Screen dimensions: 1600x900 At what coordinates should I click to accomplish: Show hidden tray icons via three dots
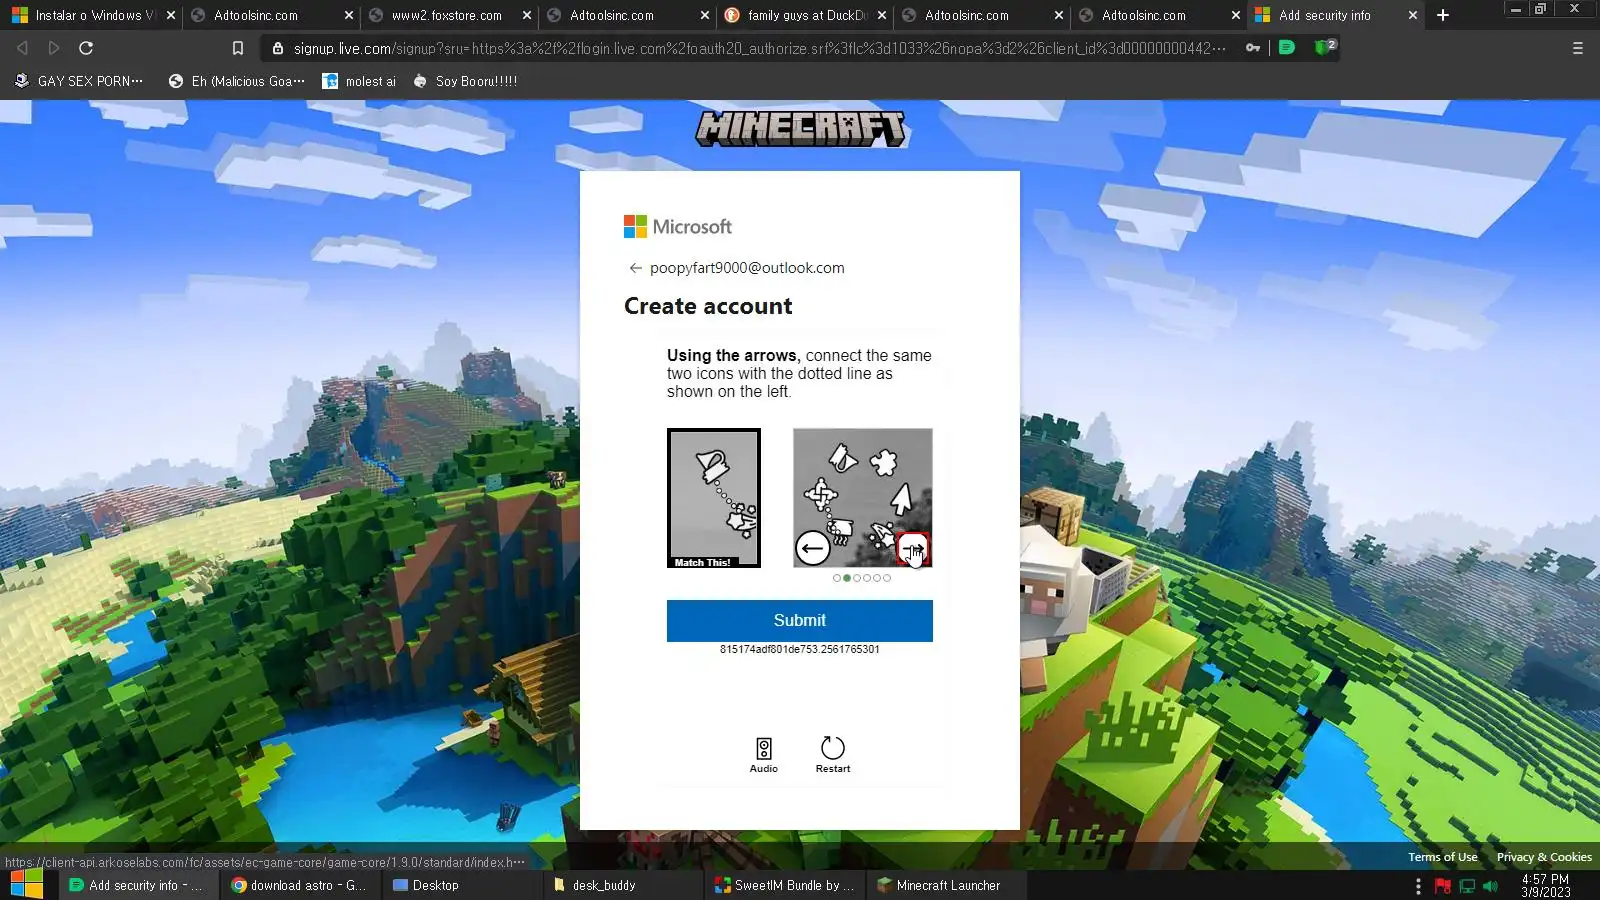click(1418, 886)
